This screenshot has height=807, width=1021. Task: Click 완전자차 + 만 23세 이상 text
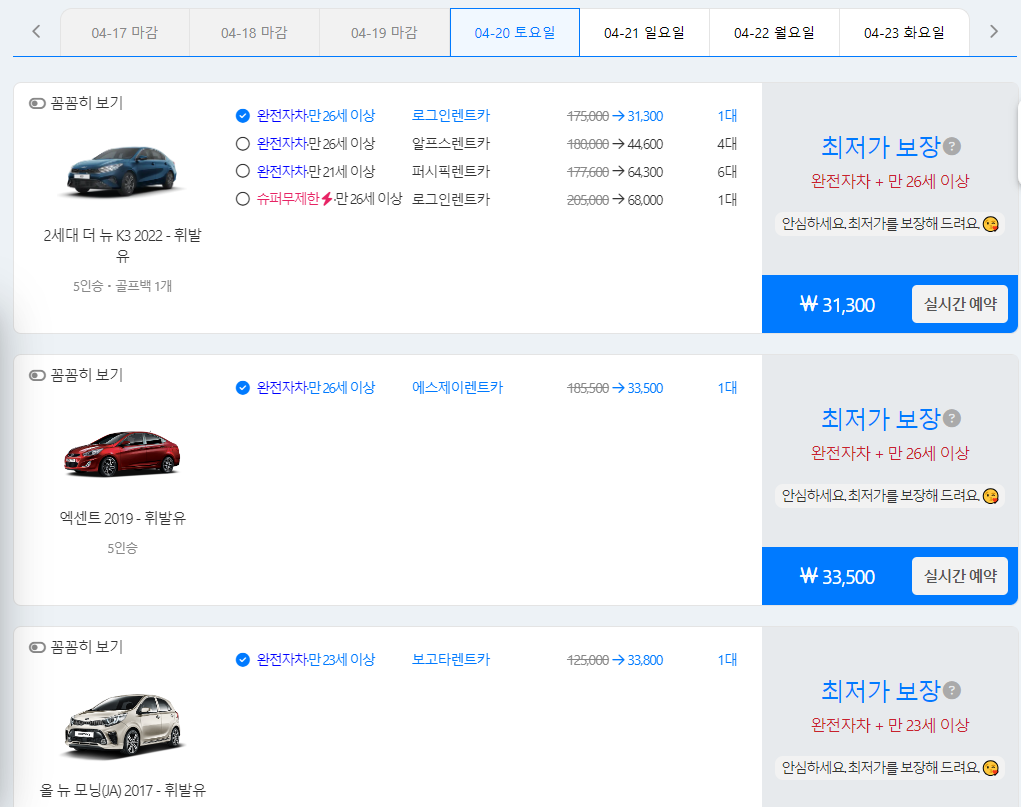(x=889, y=725)
